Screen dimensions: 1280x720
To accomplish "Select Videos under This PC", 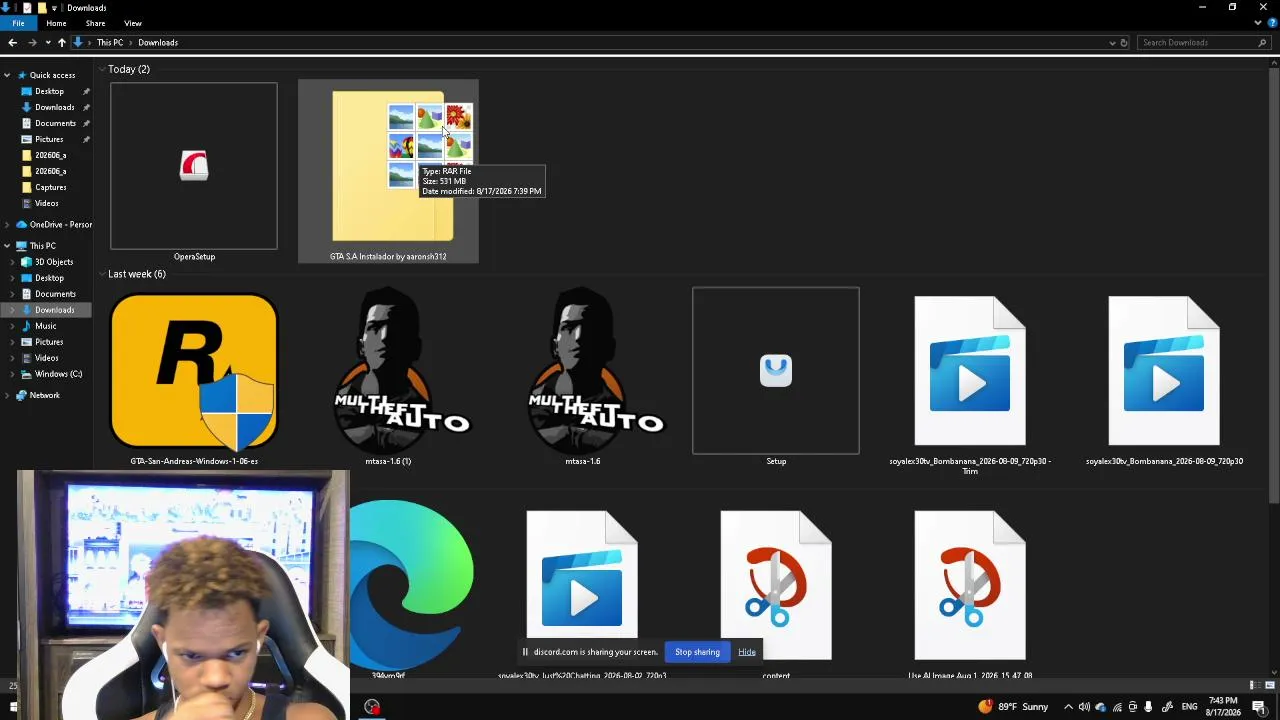I will (x=46, y=358).
